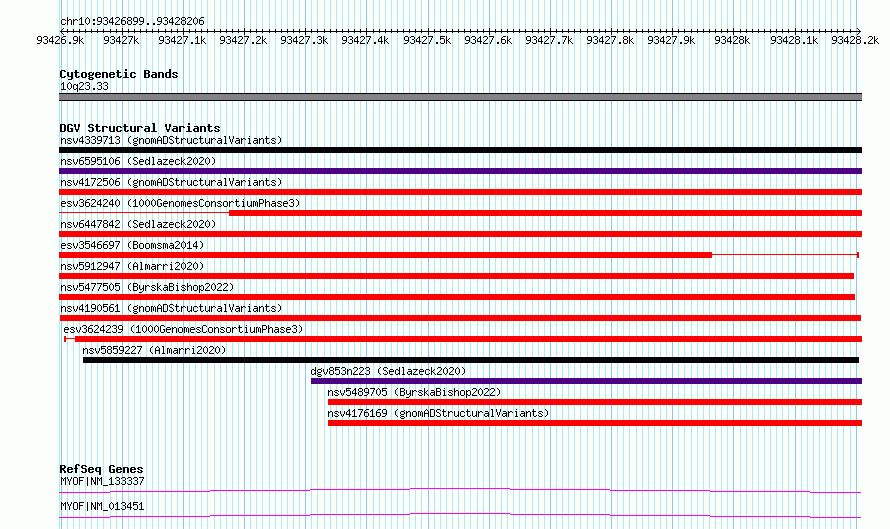Click ruler position 93427.8k
The width and height of the screenshot is (890, 529).
tap(610, 40)
